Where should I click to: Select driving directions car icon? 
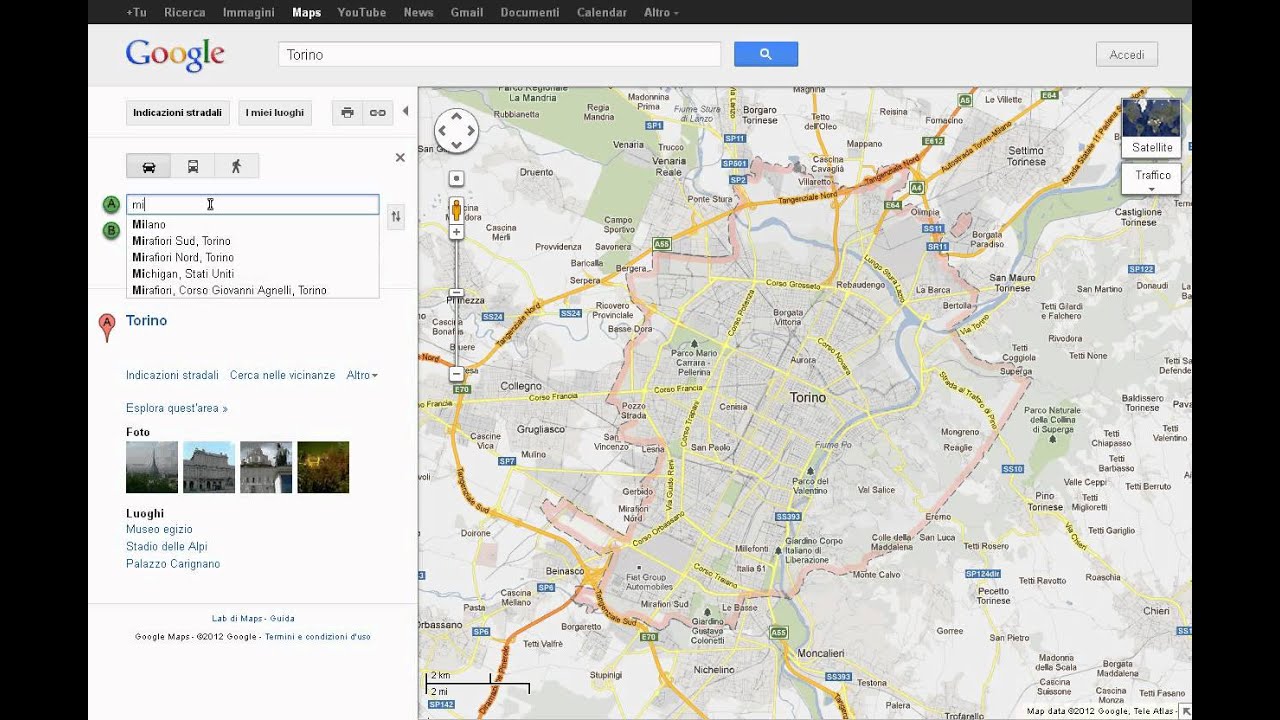click(x=148, y=166)
